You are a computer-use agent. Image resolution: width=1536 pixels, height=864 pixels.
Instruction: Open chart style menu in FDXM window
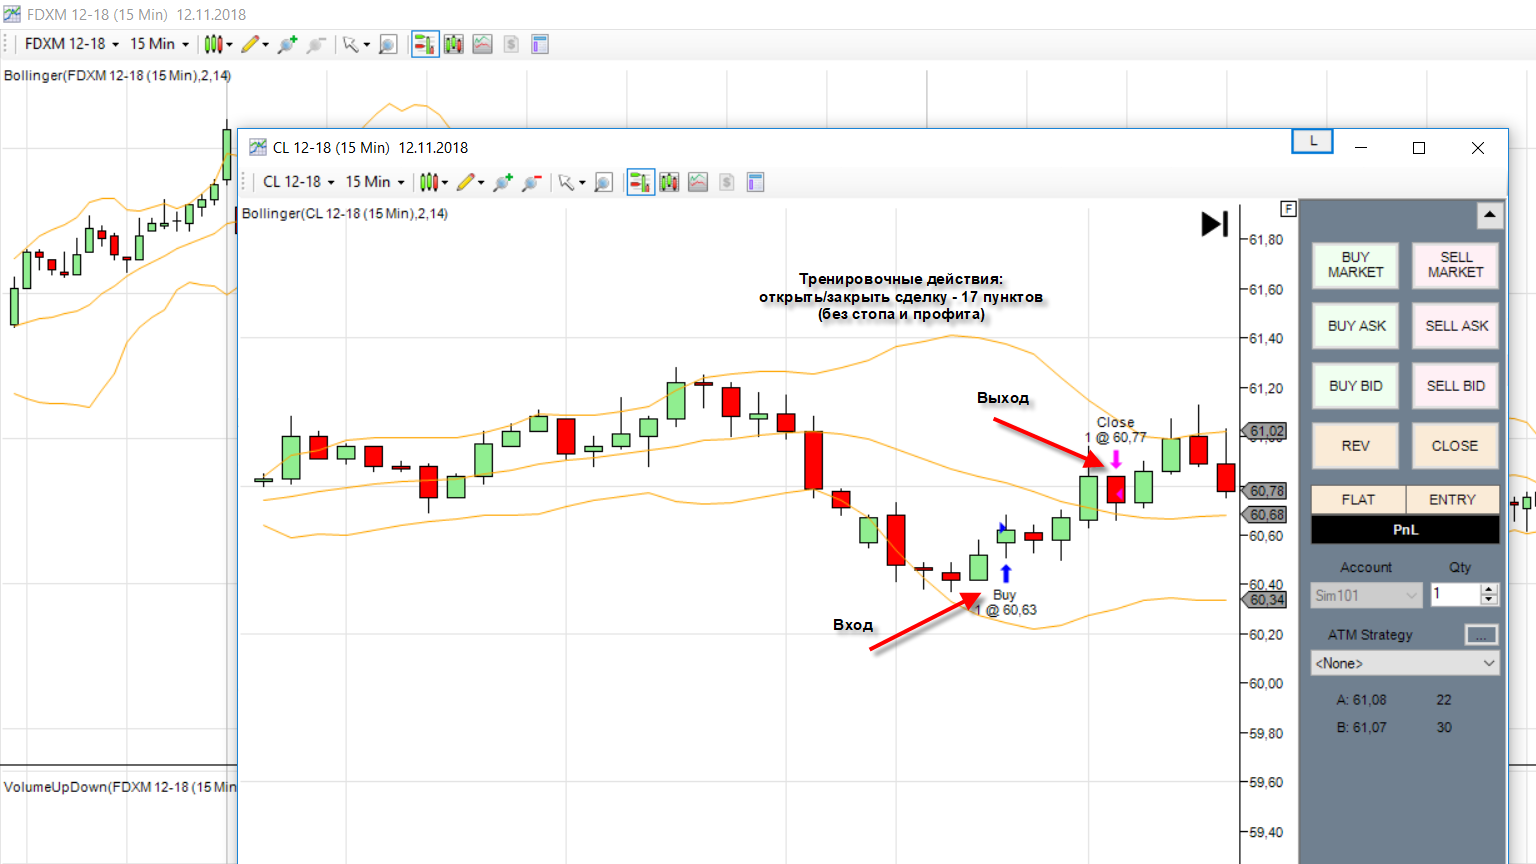[x=217, y=44]
